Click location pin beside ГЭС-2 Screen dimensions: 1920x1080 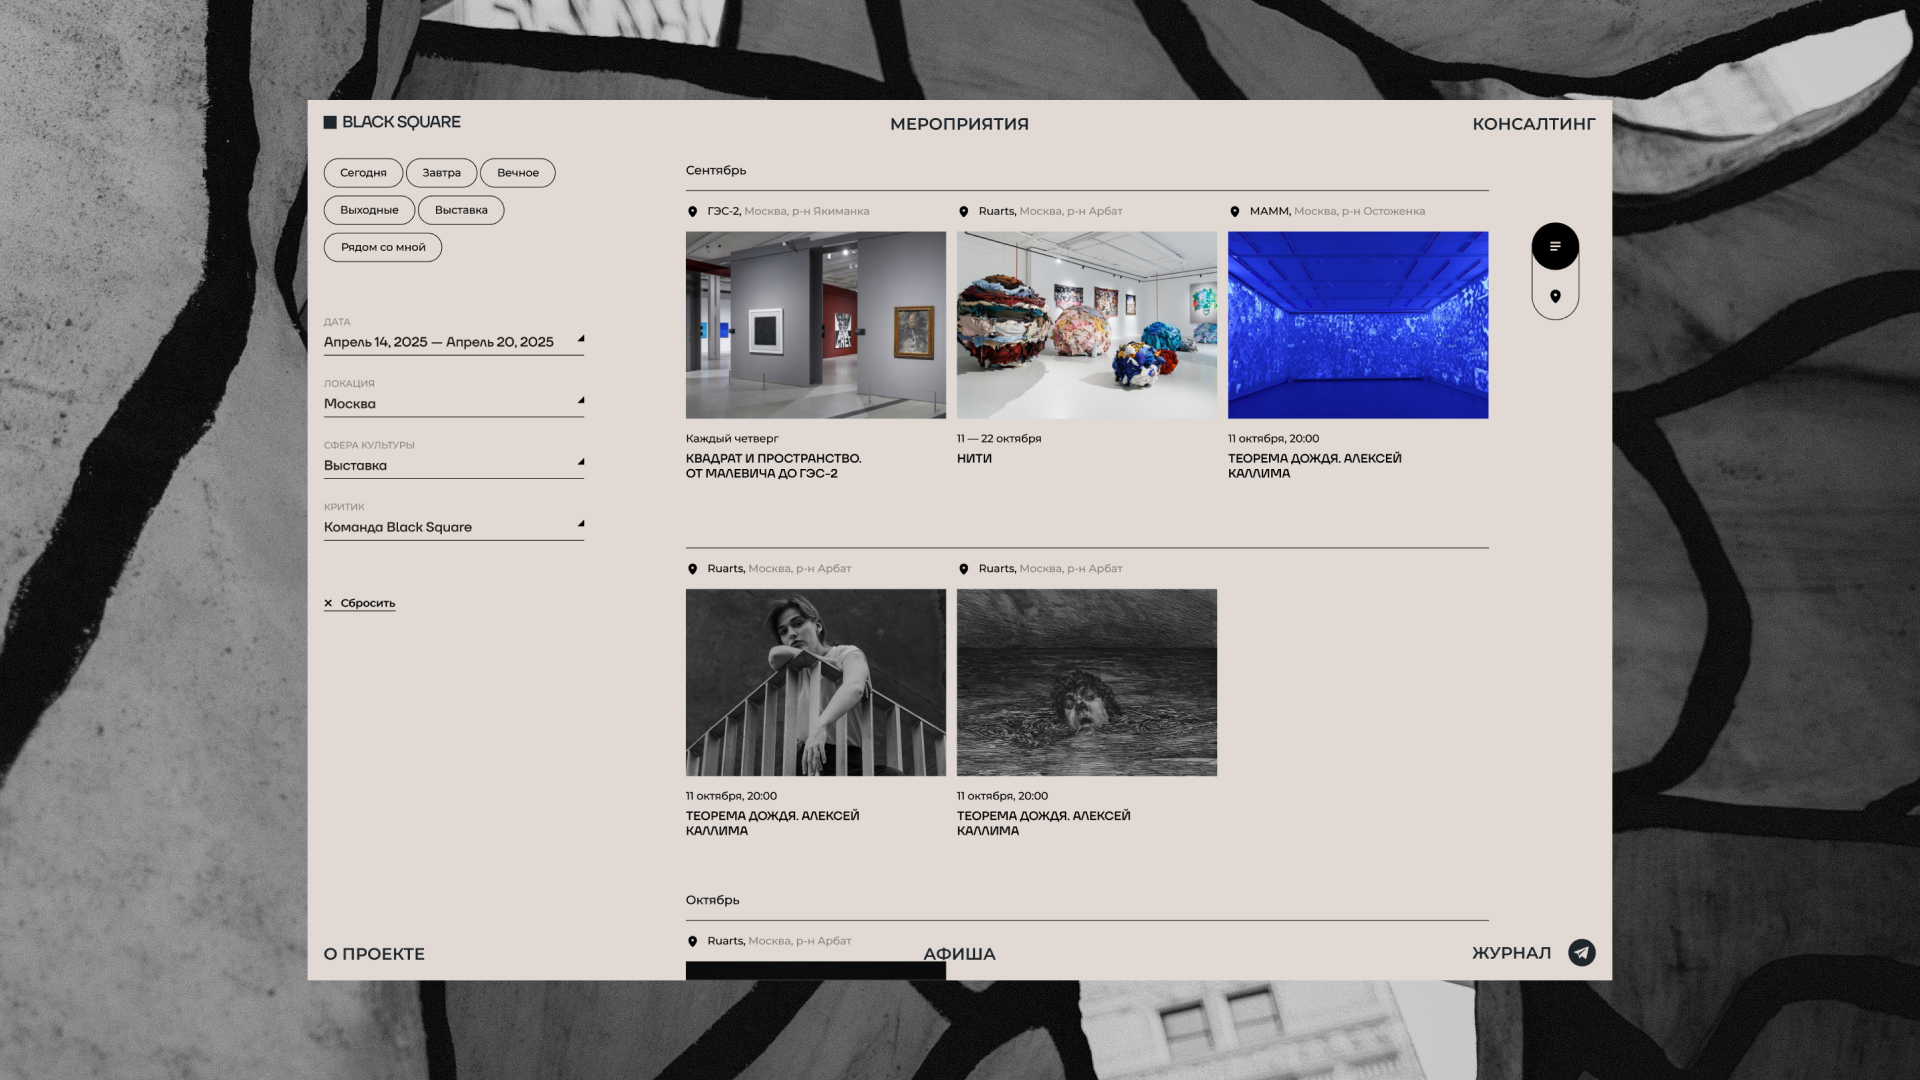pyautogui.click(x=692, y=212)
